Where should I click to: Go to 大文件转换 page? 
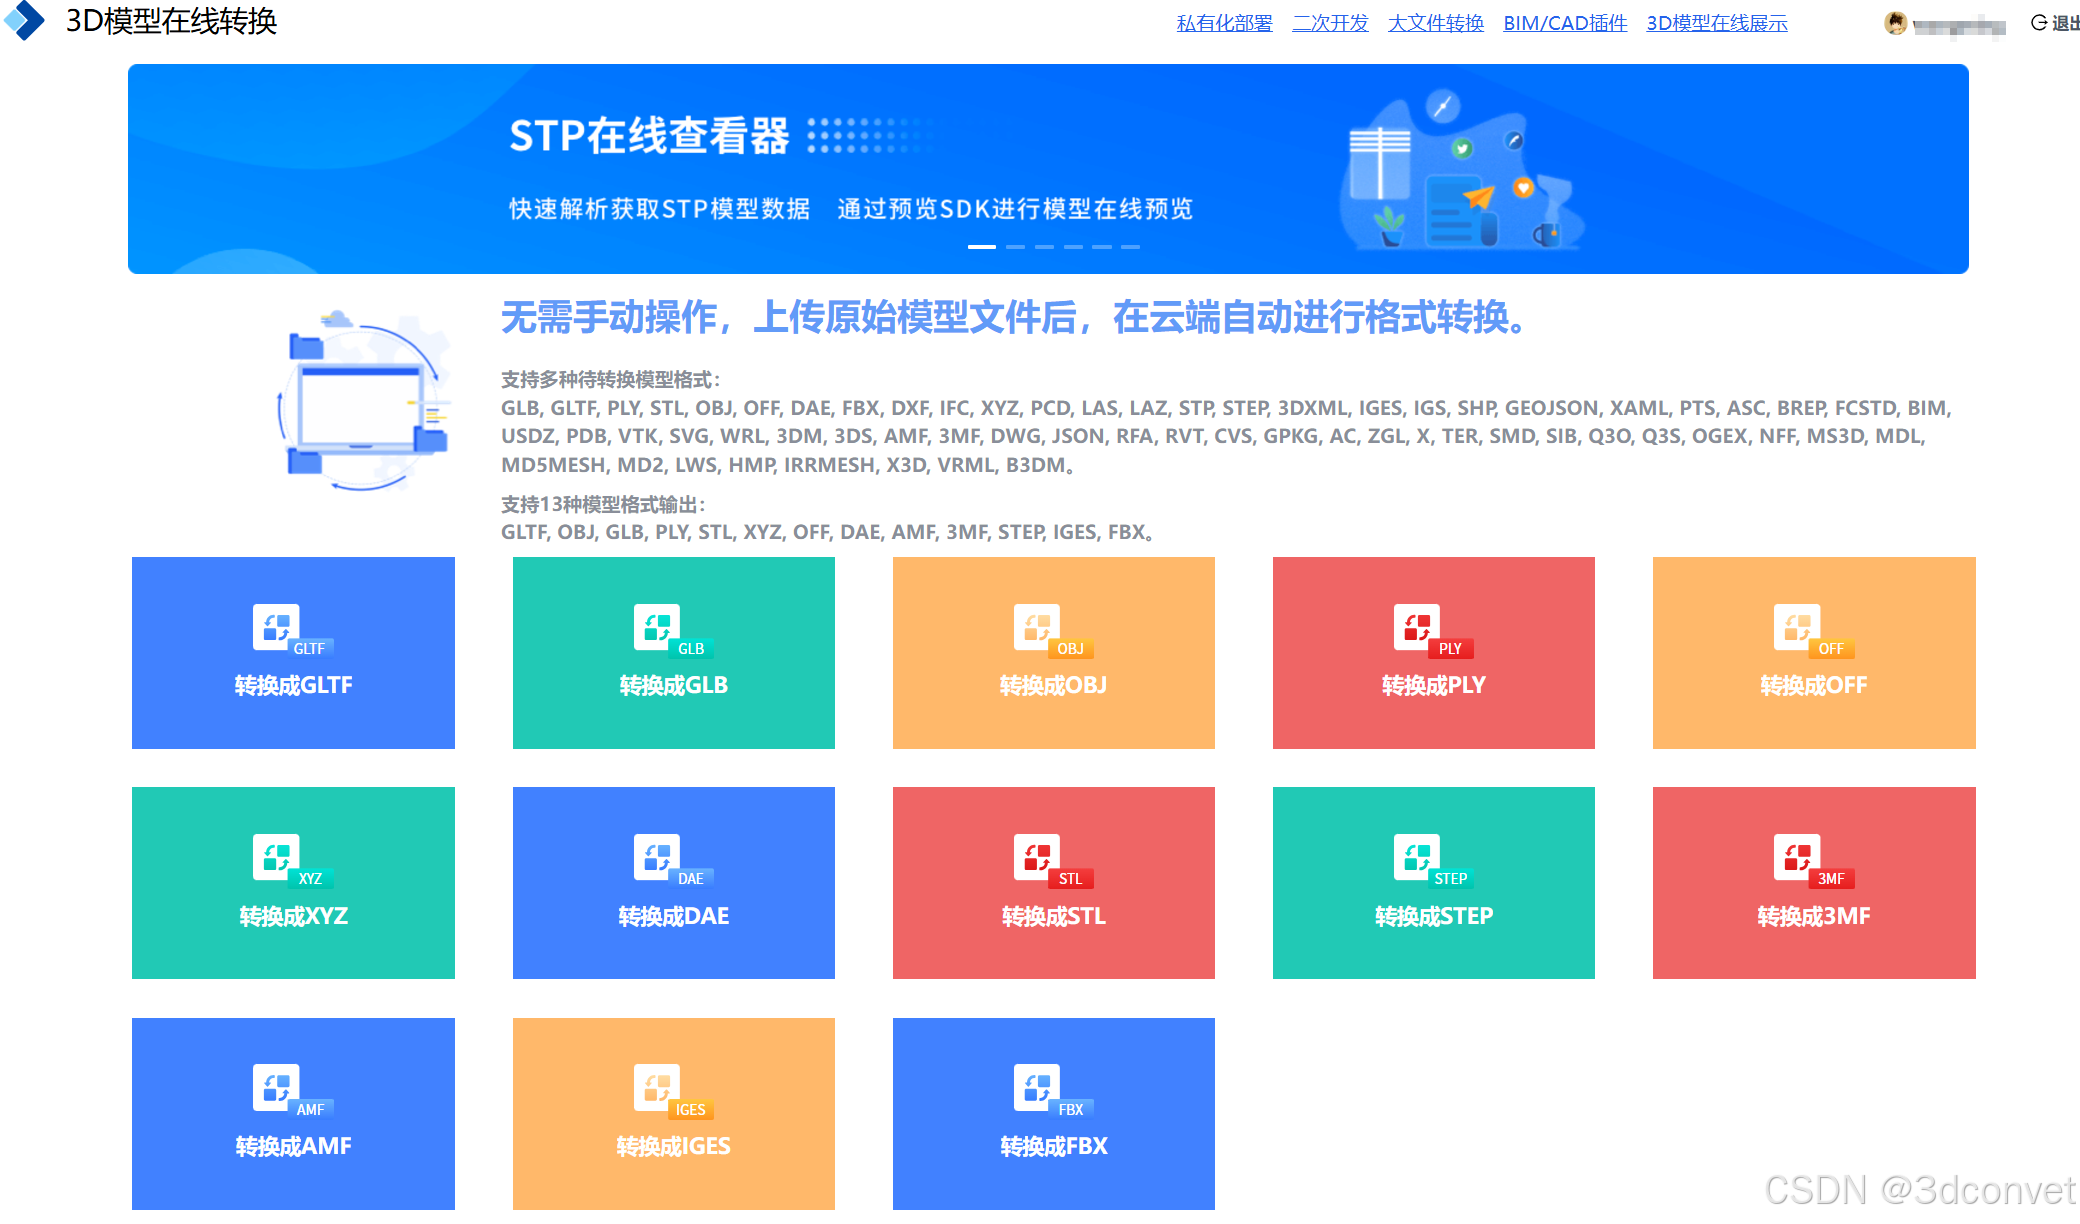(x=1435, y=23)
